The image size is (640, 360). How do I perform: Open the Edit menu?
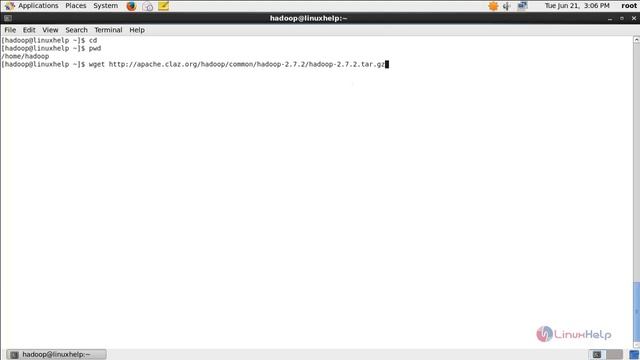point(29,30)
